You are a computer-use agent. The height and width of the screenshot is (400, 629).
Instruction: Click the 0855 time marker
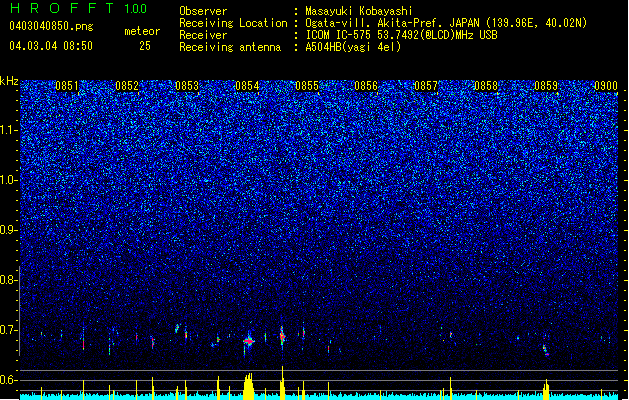[x=307, y=86]
